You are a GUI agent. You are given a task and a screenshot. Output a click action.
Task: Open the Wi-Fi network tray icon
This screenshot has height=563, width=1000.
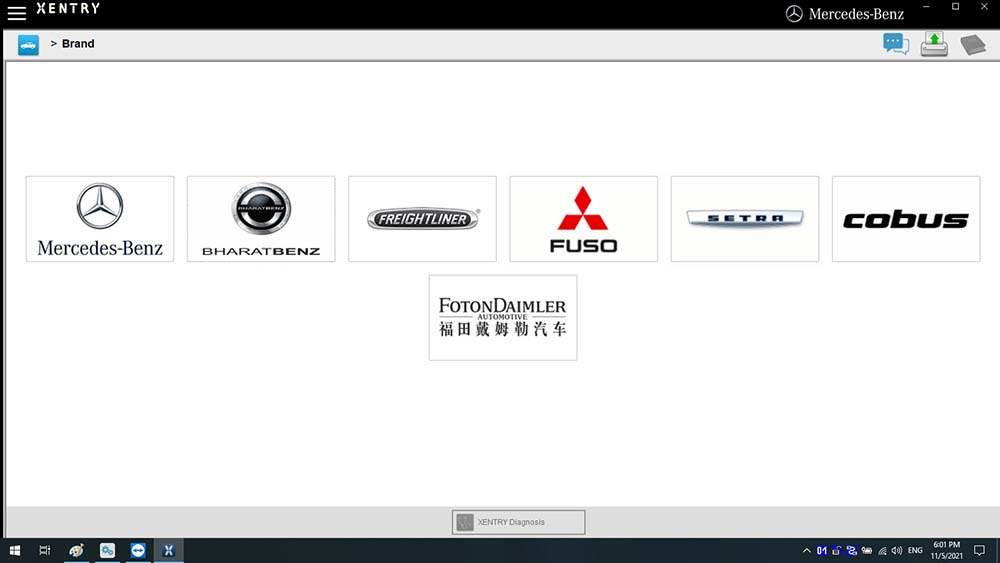[882, 550]
